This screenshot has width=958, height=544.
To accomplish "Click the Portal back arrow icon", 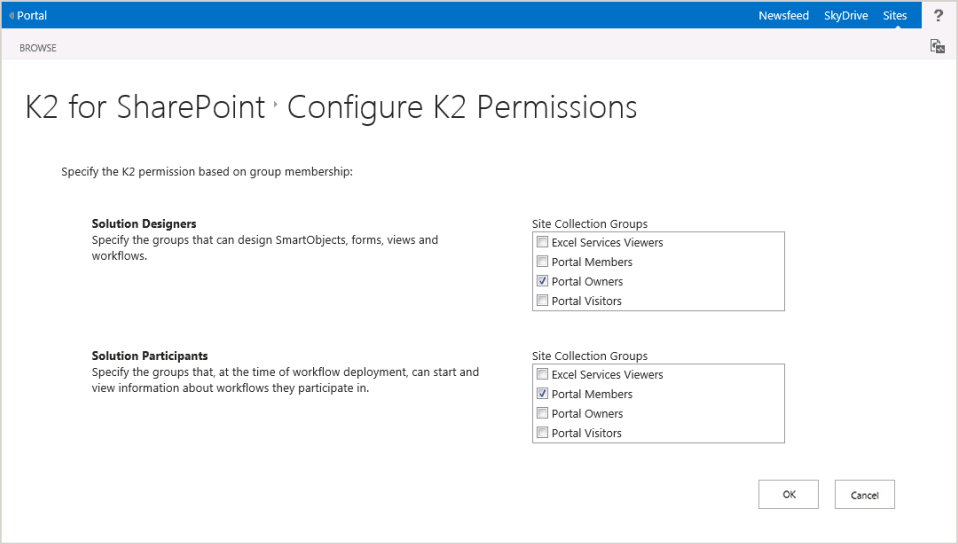I will coord(11,16).
